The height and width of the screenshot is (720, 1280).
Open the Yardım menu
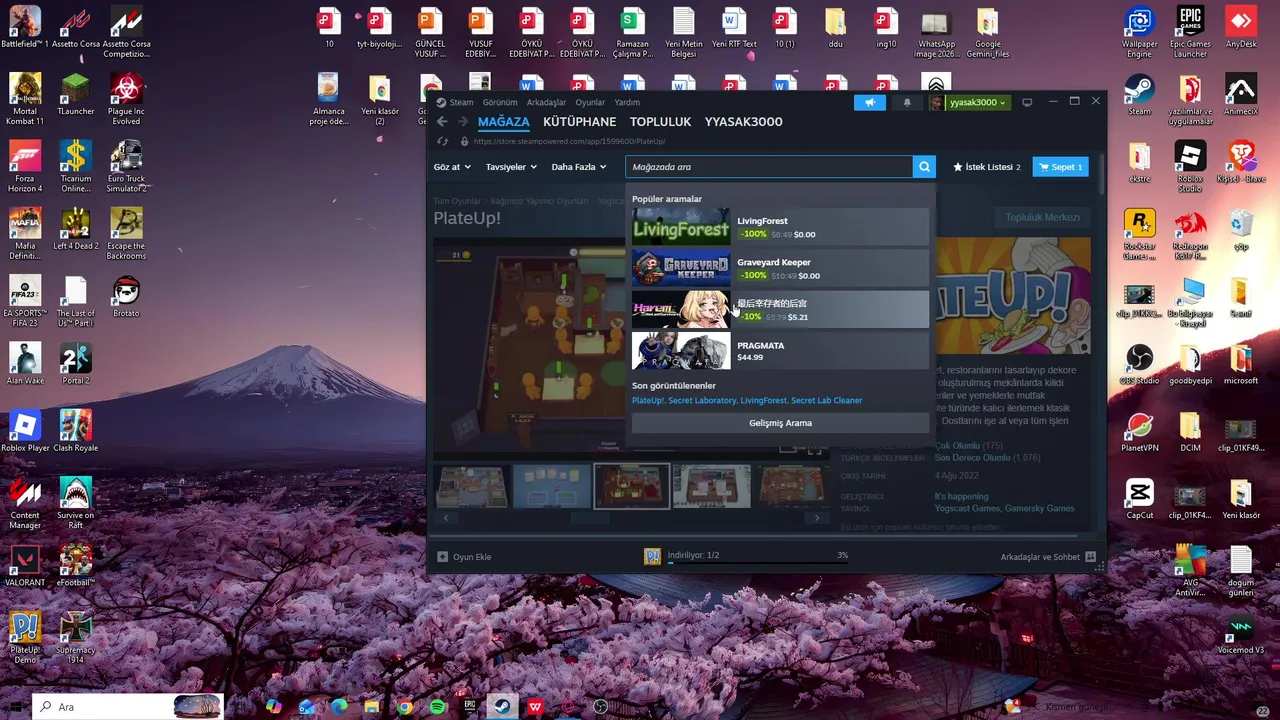pos(627,102)
